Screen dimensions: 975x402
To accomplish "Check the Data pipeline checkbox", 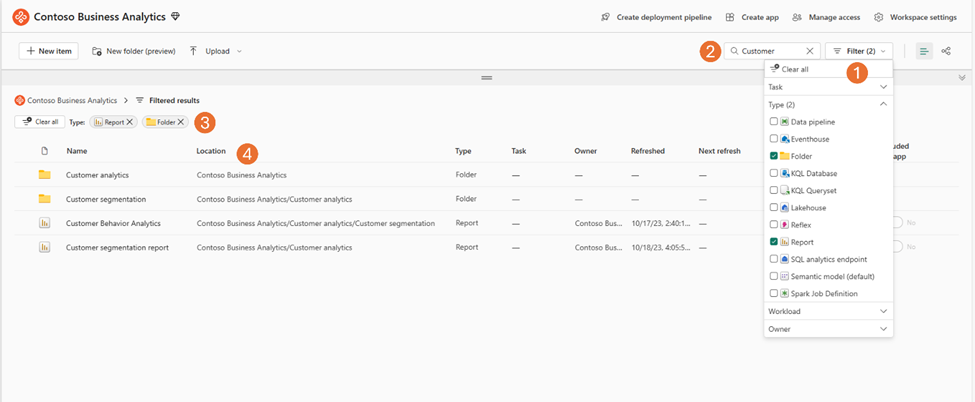I will click(774, 121).
